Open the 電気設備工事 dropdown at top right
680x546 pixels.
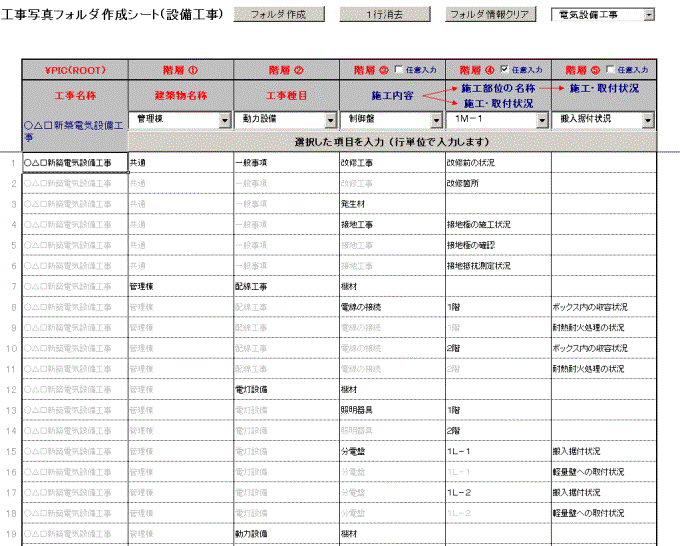(x=649, y=15)
